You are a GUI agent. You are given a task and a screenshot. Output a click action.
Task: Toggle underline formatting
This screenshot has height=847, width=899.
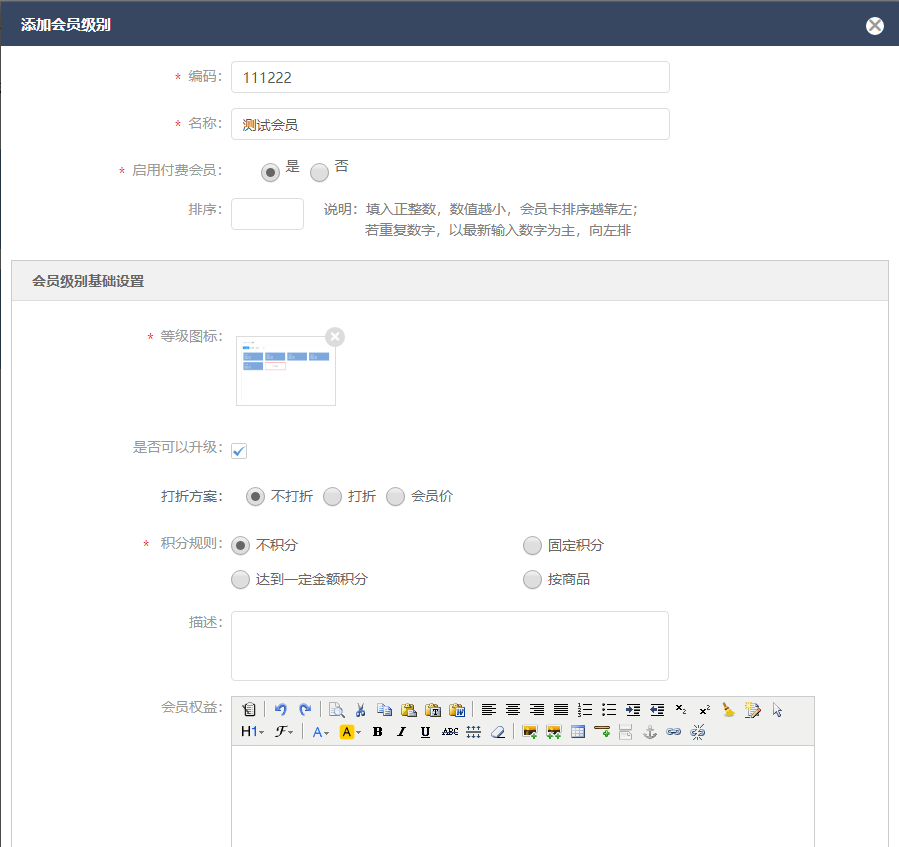425,732
